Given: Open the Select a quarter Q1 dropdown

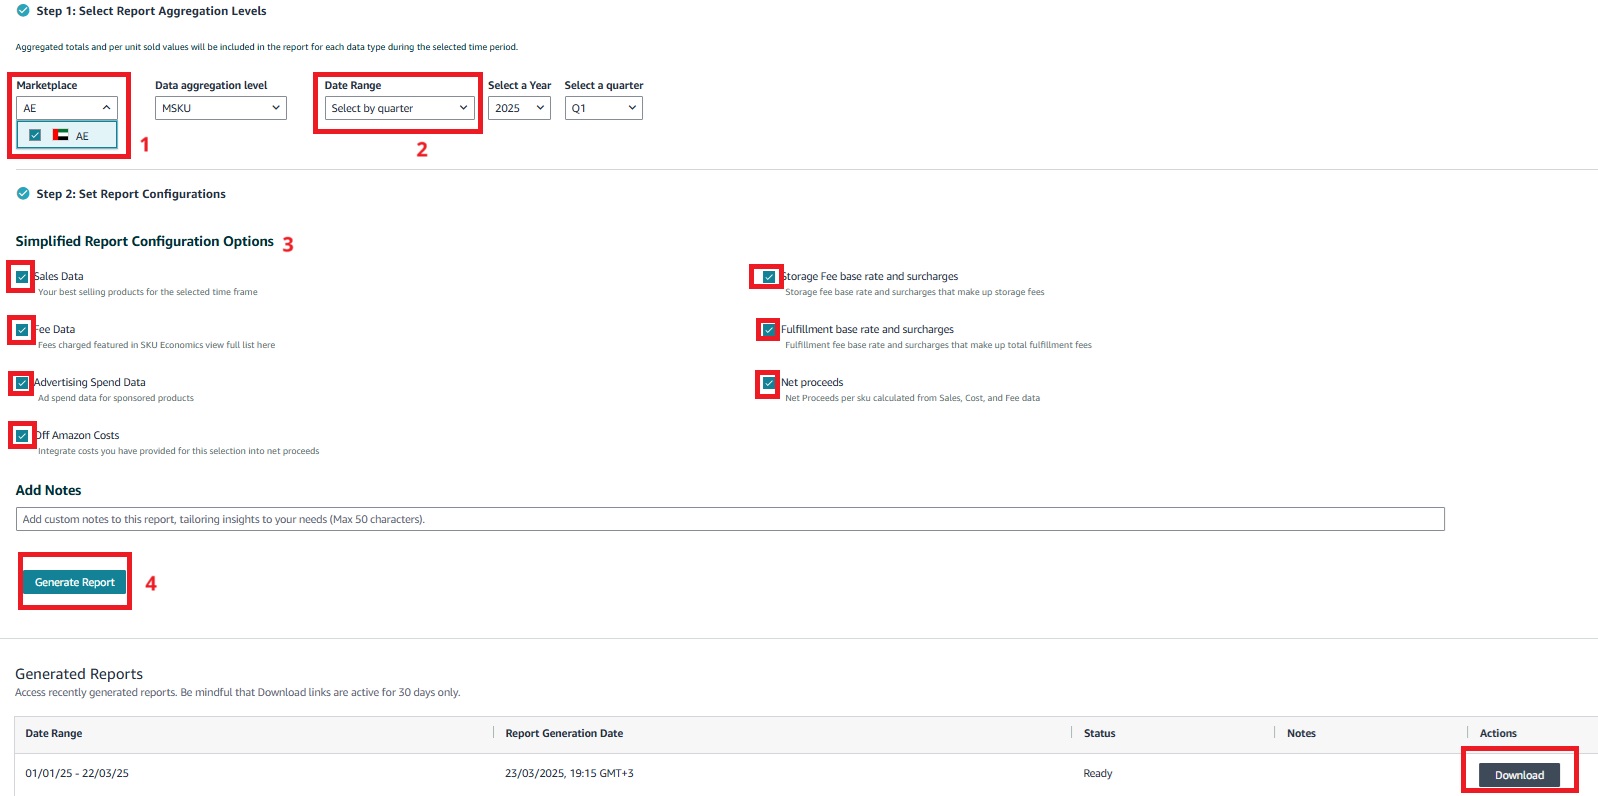Looking at the screenshot, I should 604,108.
